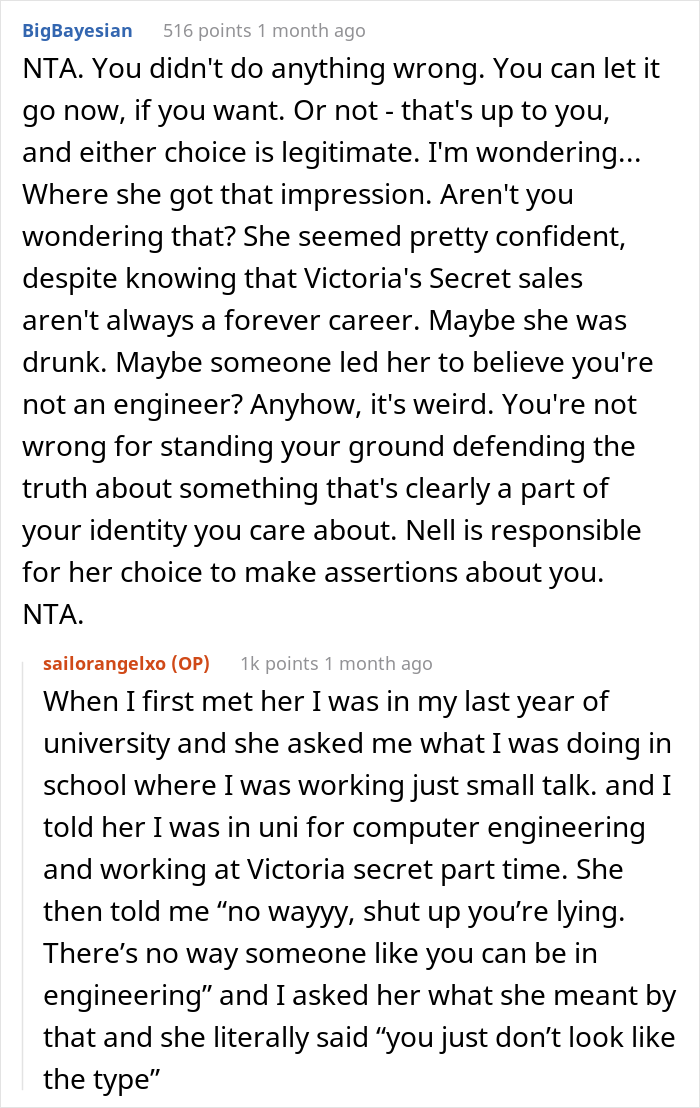Click When I first met her opening line
Screen dimensions: 700x1108
pyautogui.click(x=162, y=701)
